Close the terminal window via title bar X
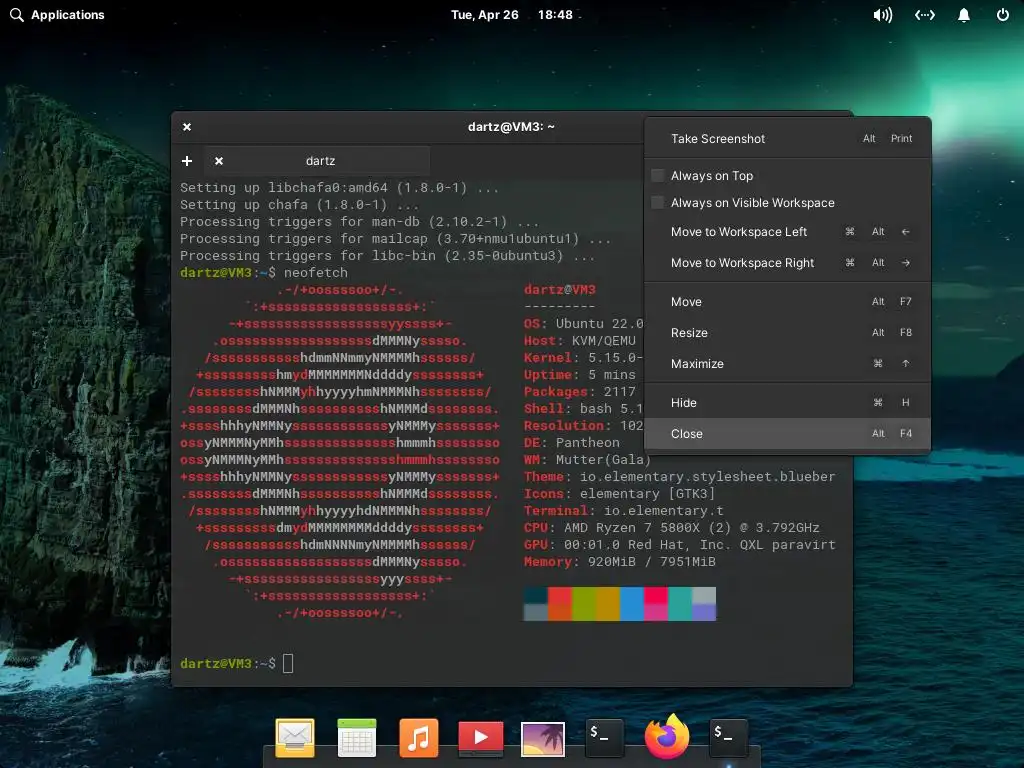The height and width of the screenshot is (768, 1024). 187,127
